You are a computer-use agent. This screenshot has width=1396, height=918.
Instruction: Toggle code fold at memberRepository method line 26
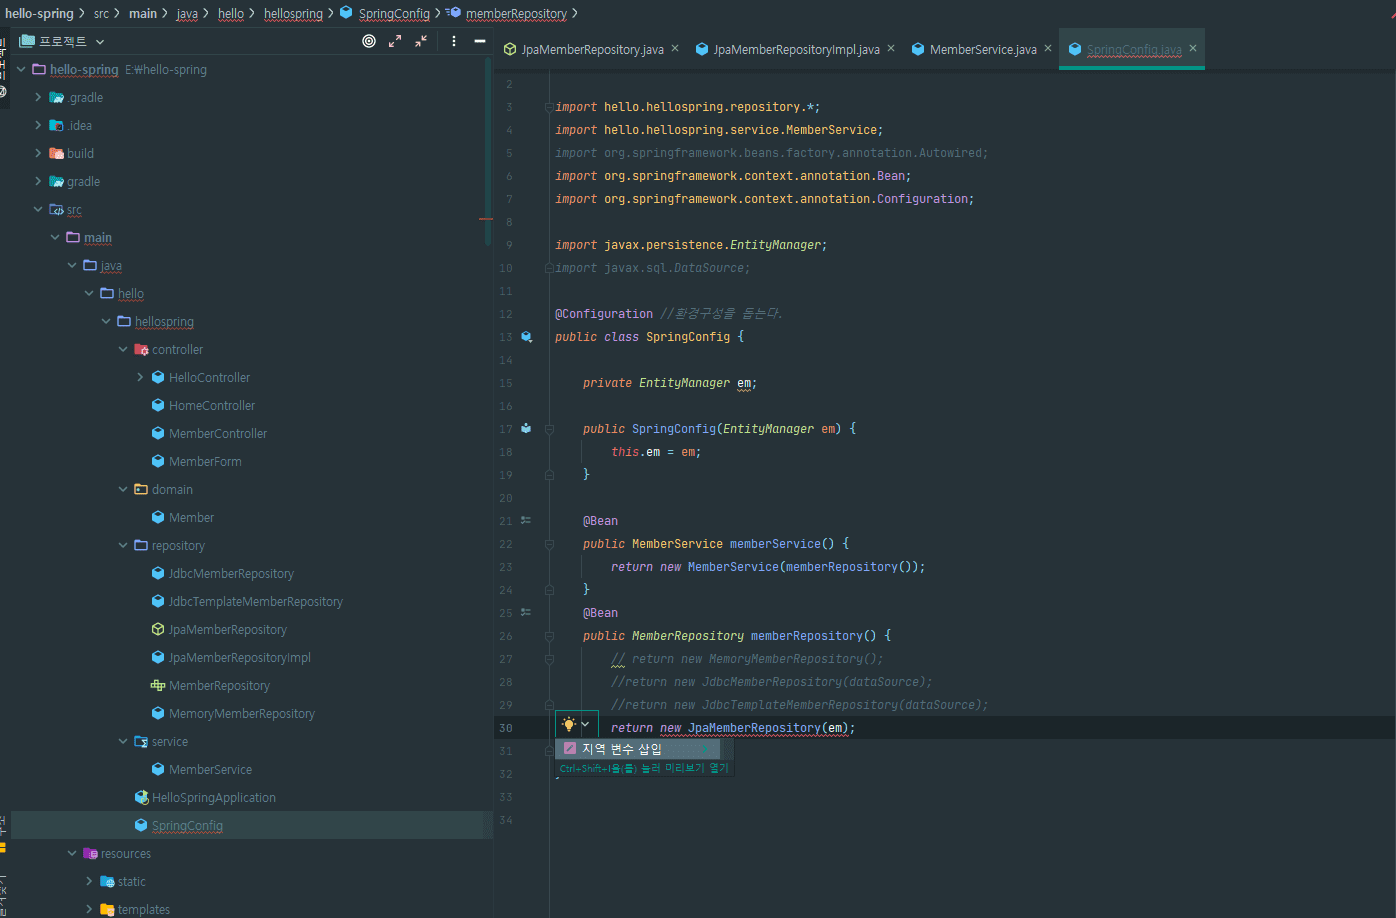point(549,636)
